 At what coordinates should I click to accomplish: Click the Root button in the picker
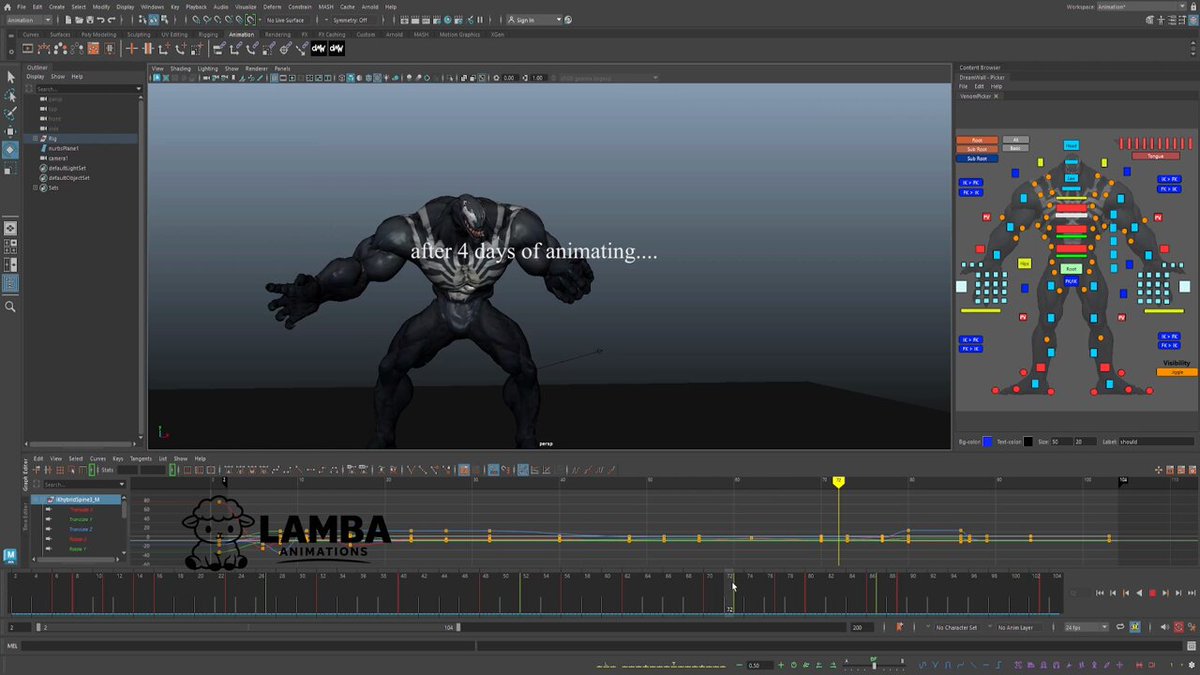(1071, 269)
